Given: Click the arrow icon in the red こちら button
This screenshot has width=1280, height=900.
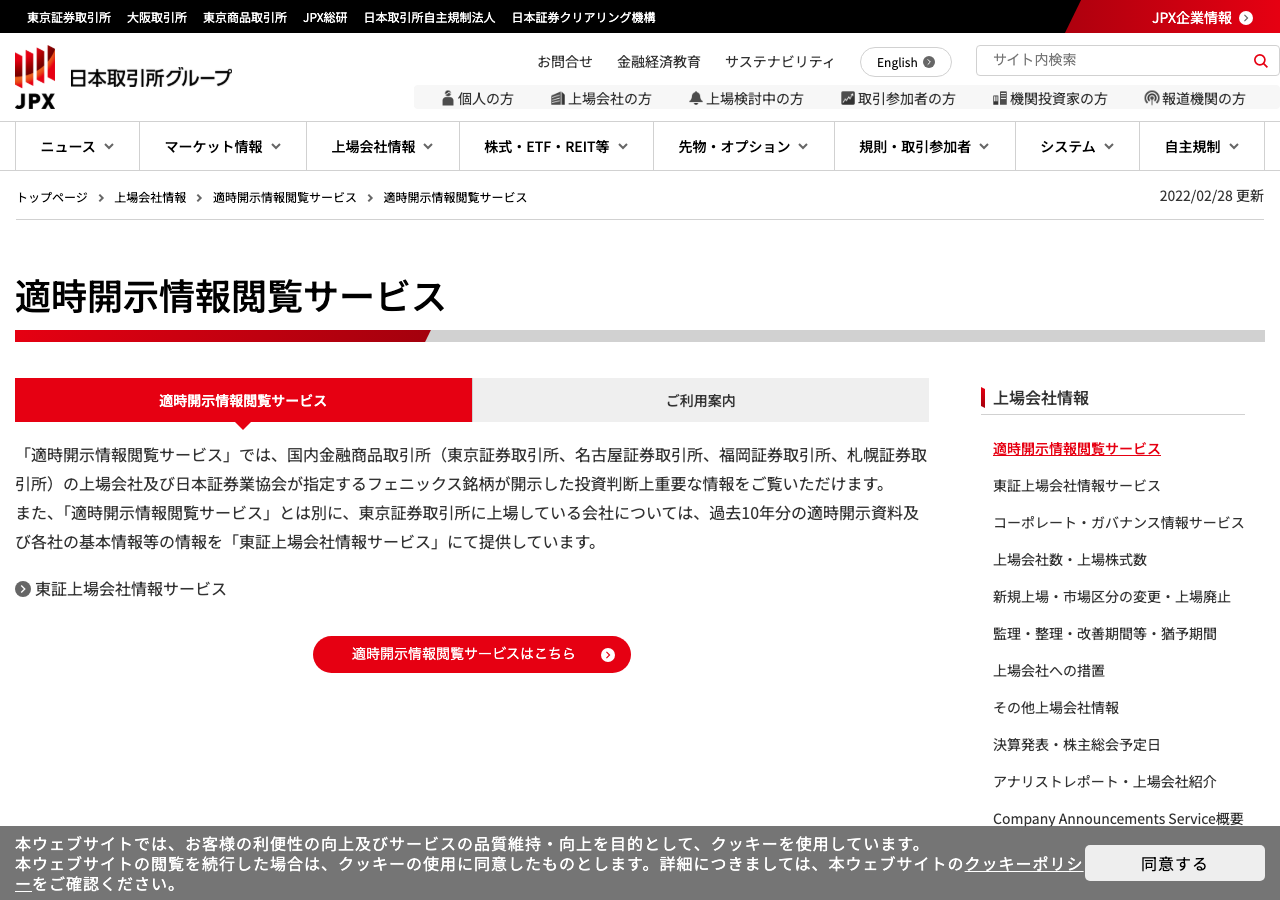Looking at the screenshot, I should point(608,655).
